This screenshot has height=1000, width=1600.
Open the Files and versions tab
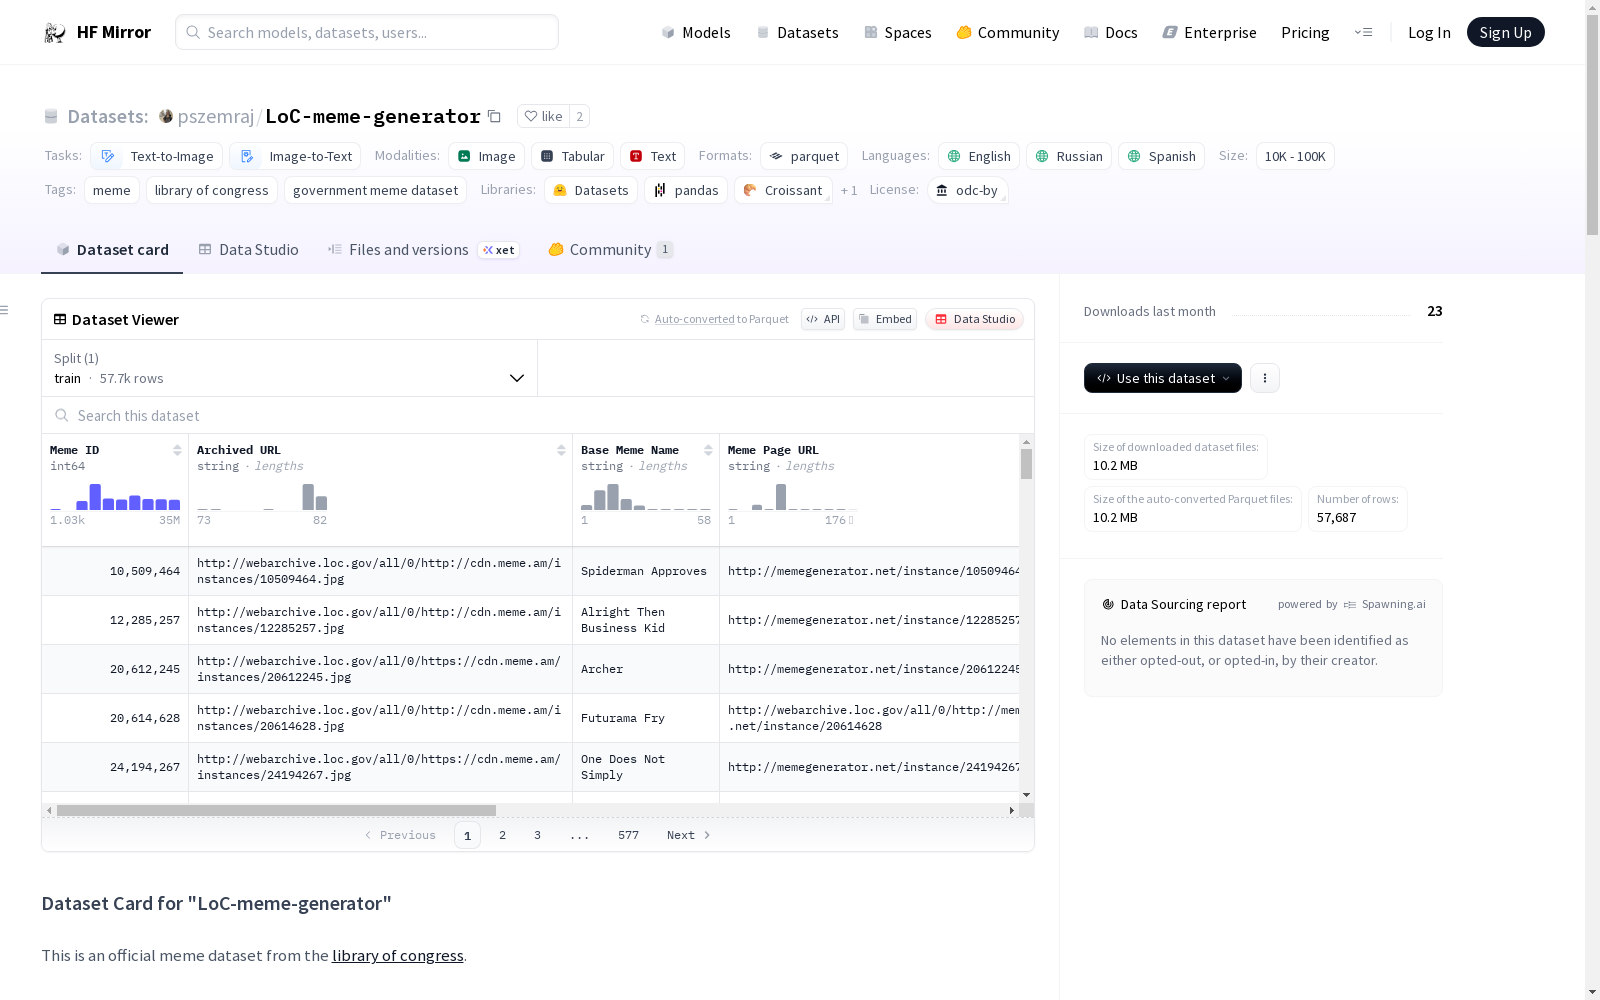coord(423,250)
